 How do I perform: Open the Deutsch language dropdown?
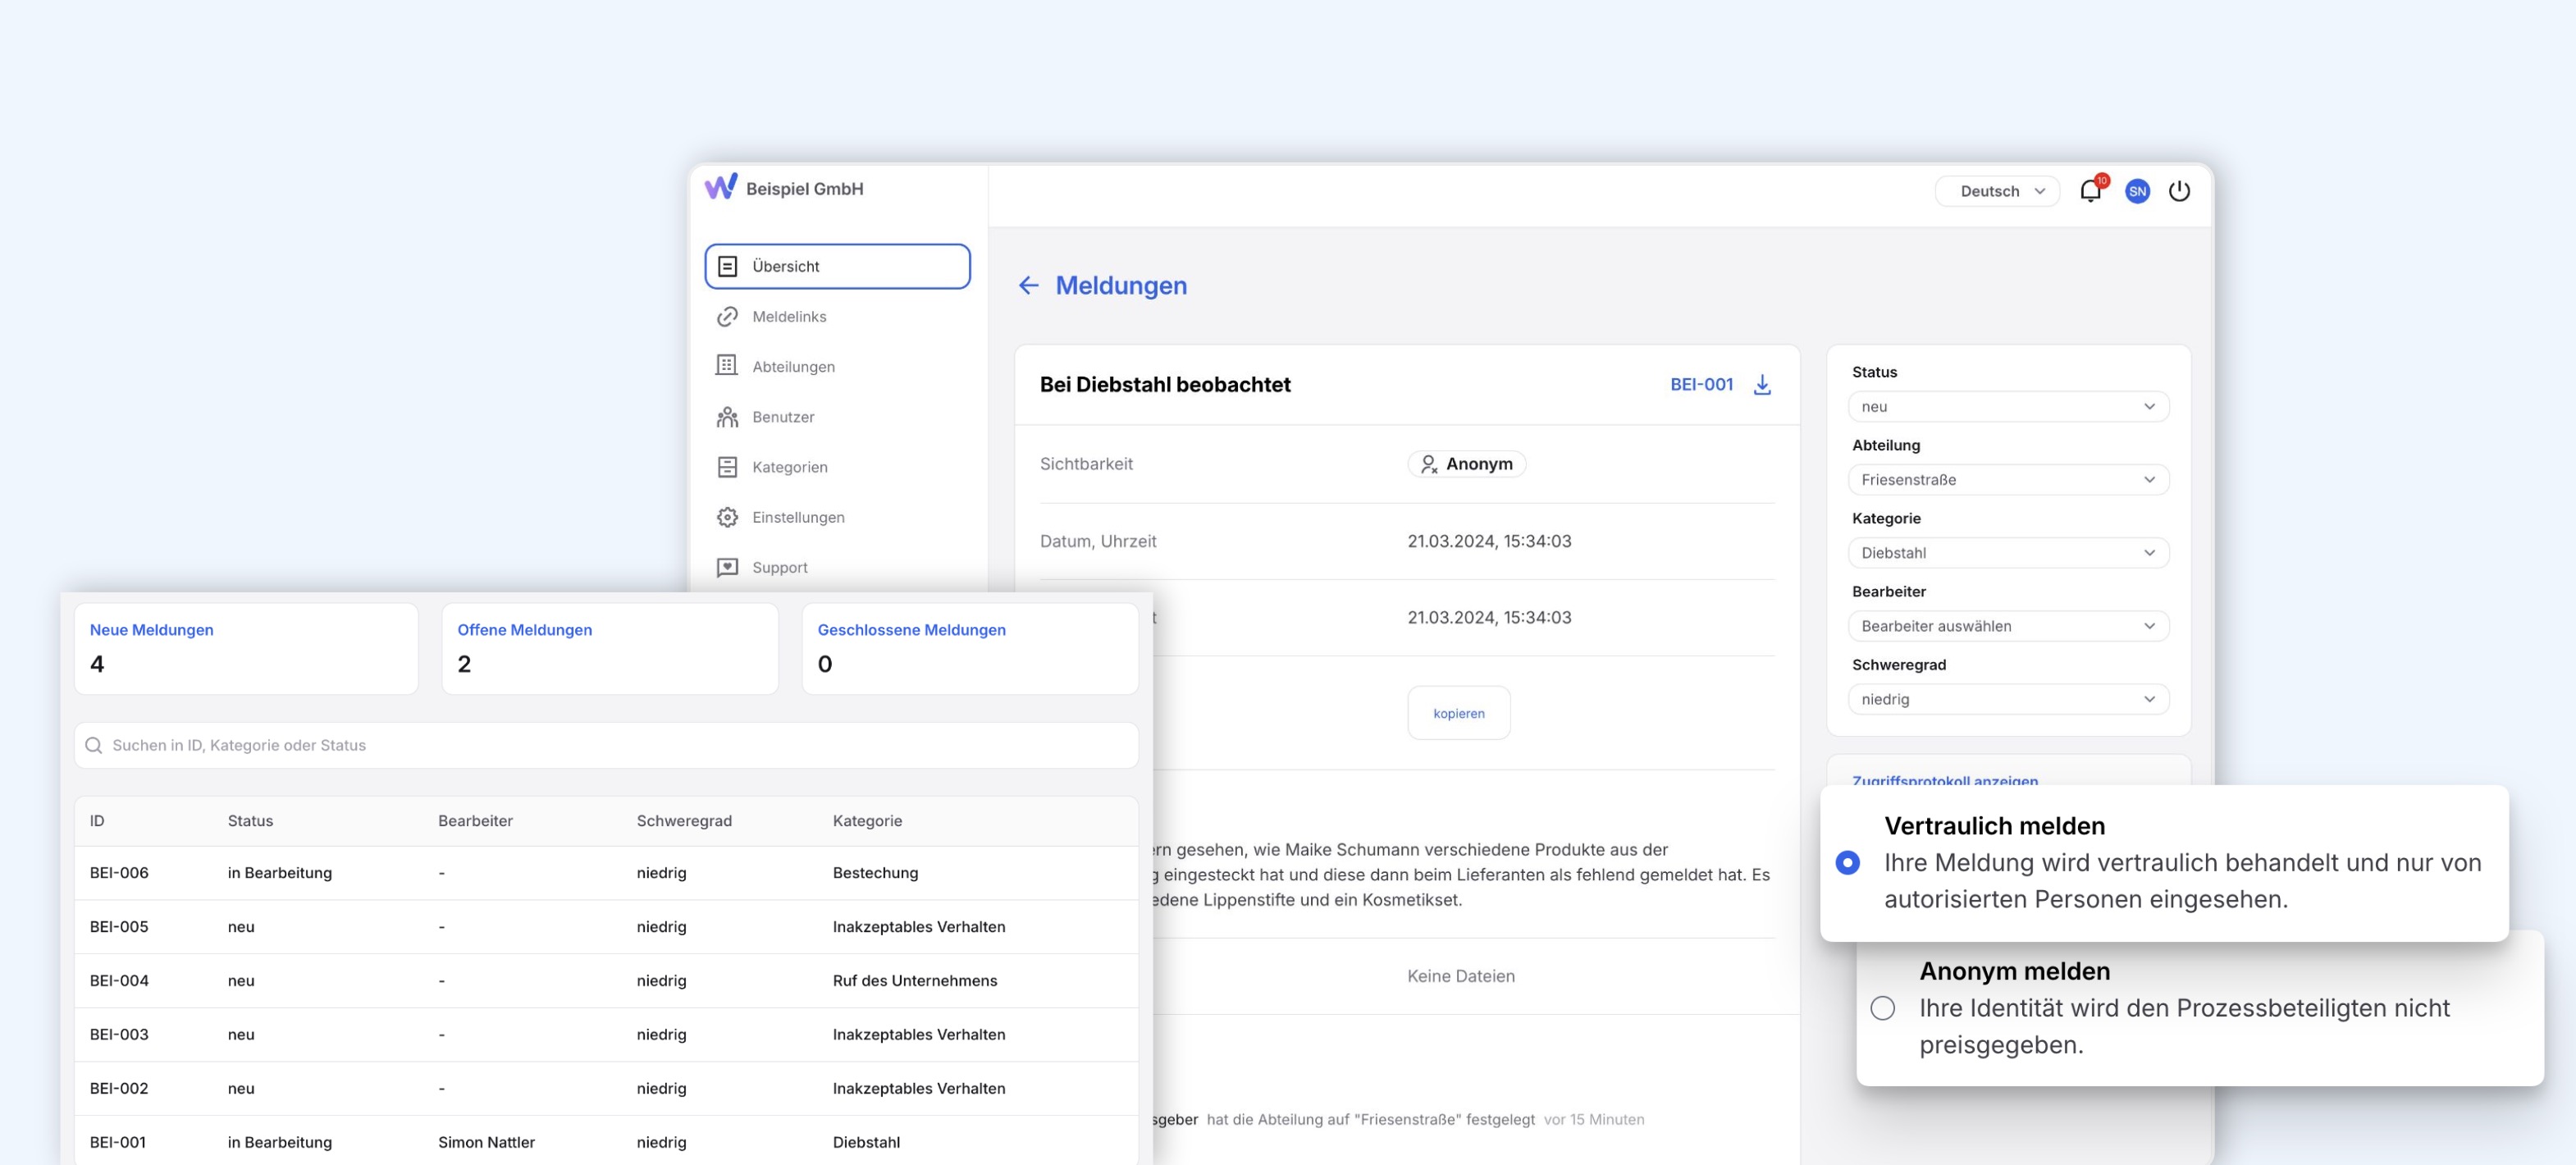pos(1997,191)
